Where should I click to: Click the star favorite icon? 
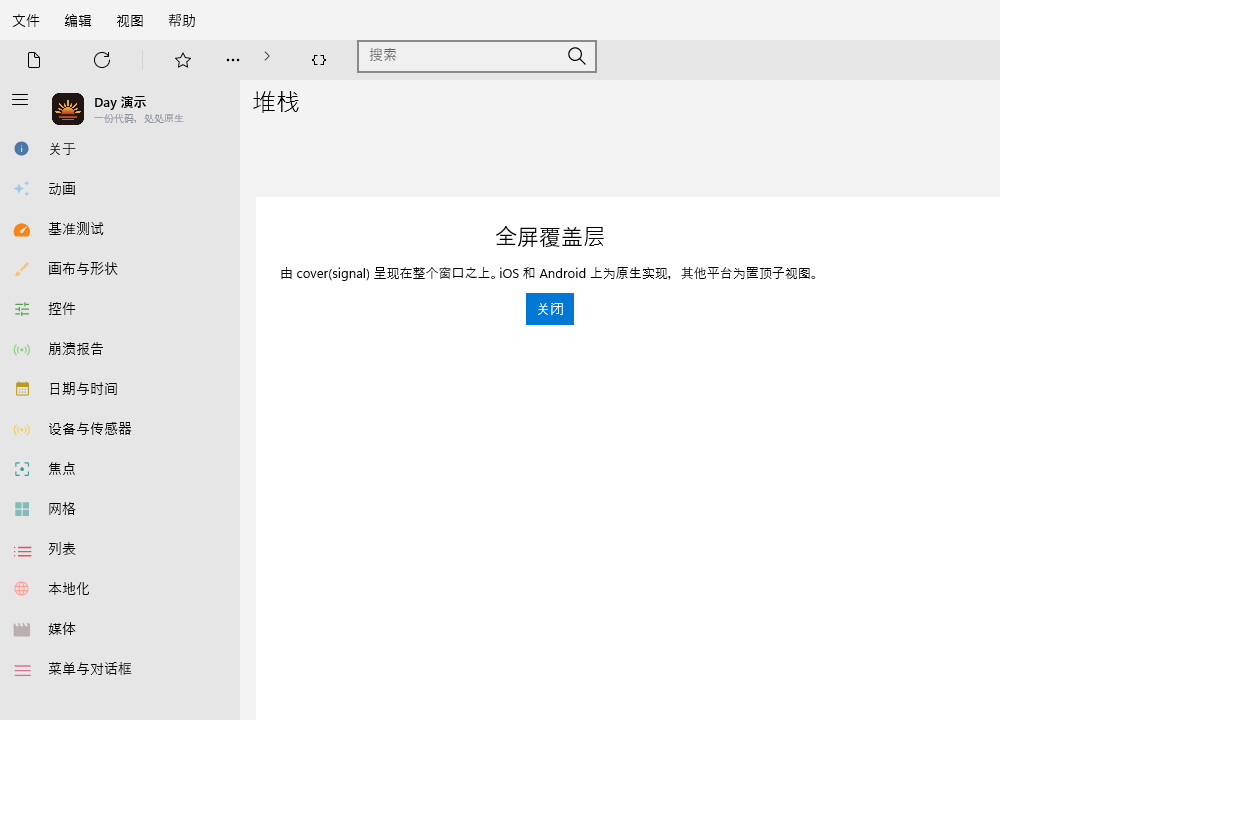coord(183,60)
